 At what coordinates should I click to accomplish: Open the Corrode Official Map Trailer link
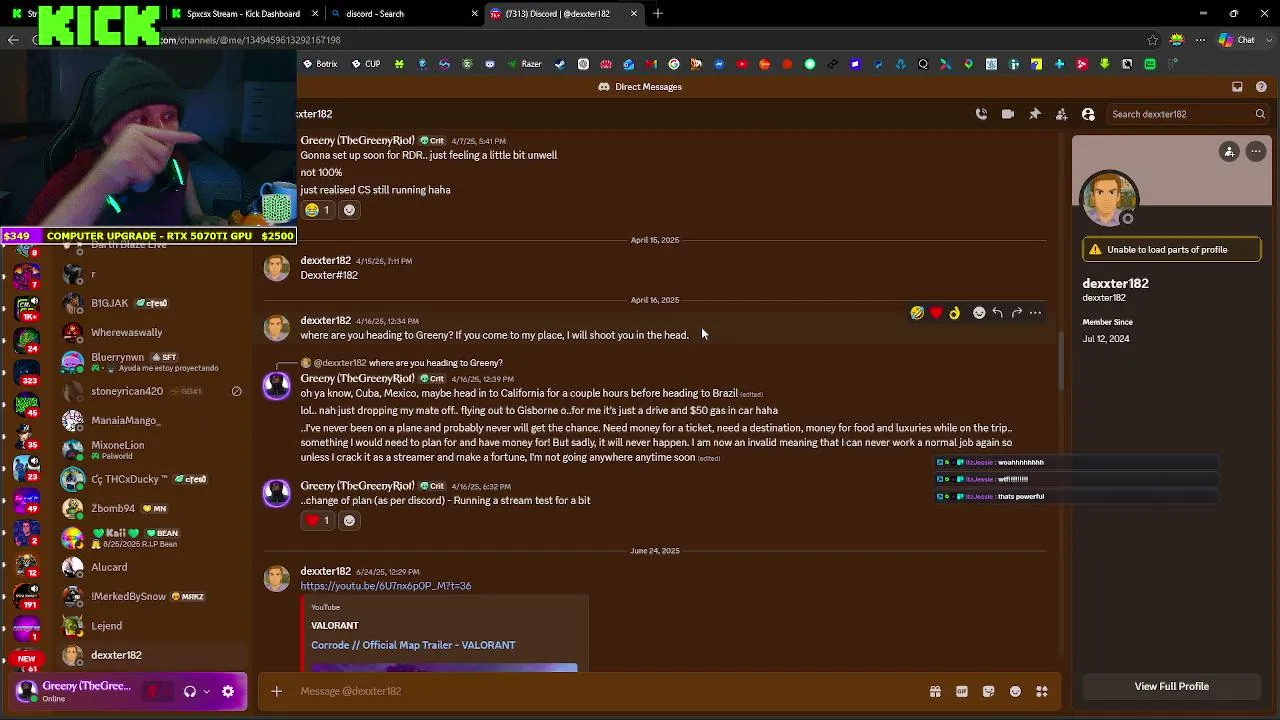(413, 645)
